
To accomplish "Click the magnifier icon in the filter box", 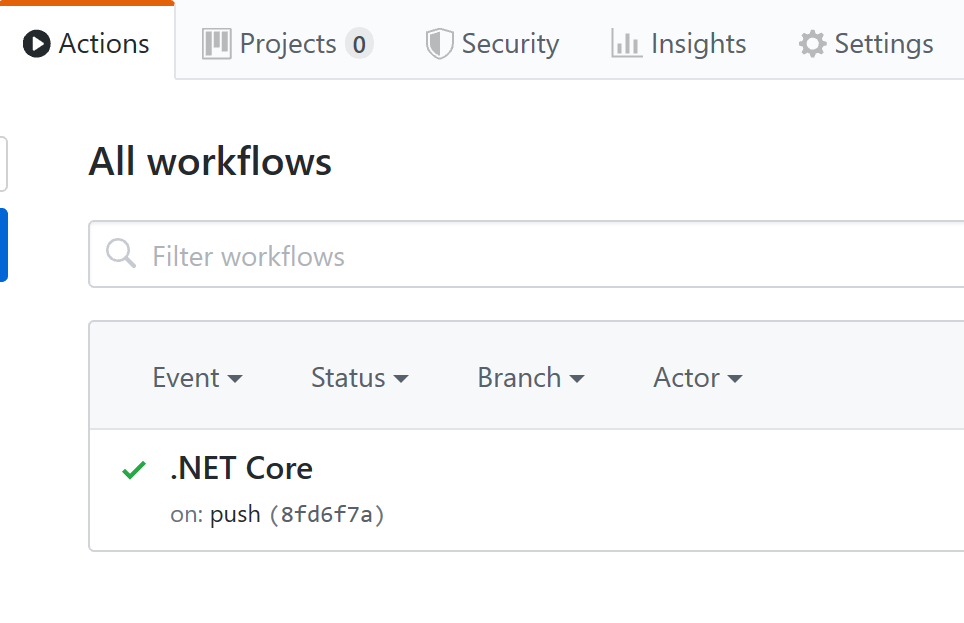I will click(121, 254).
